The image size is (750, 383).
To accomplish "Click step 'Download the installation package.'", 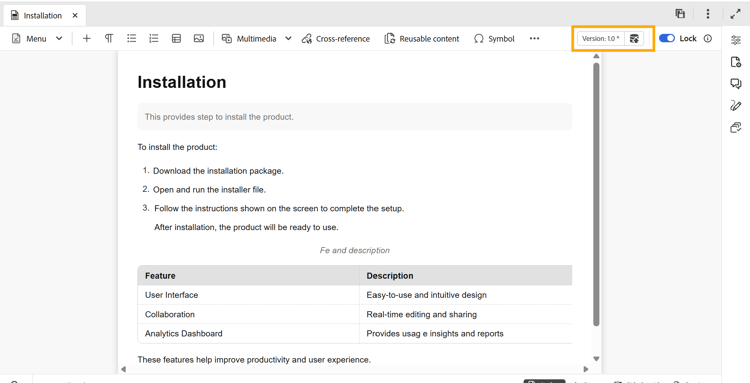I will (218, 171).
